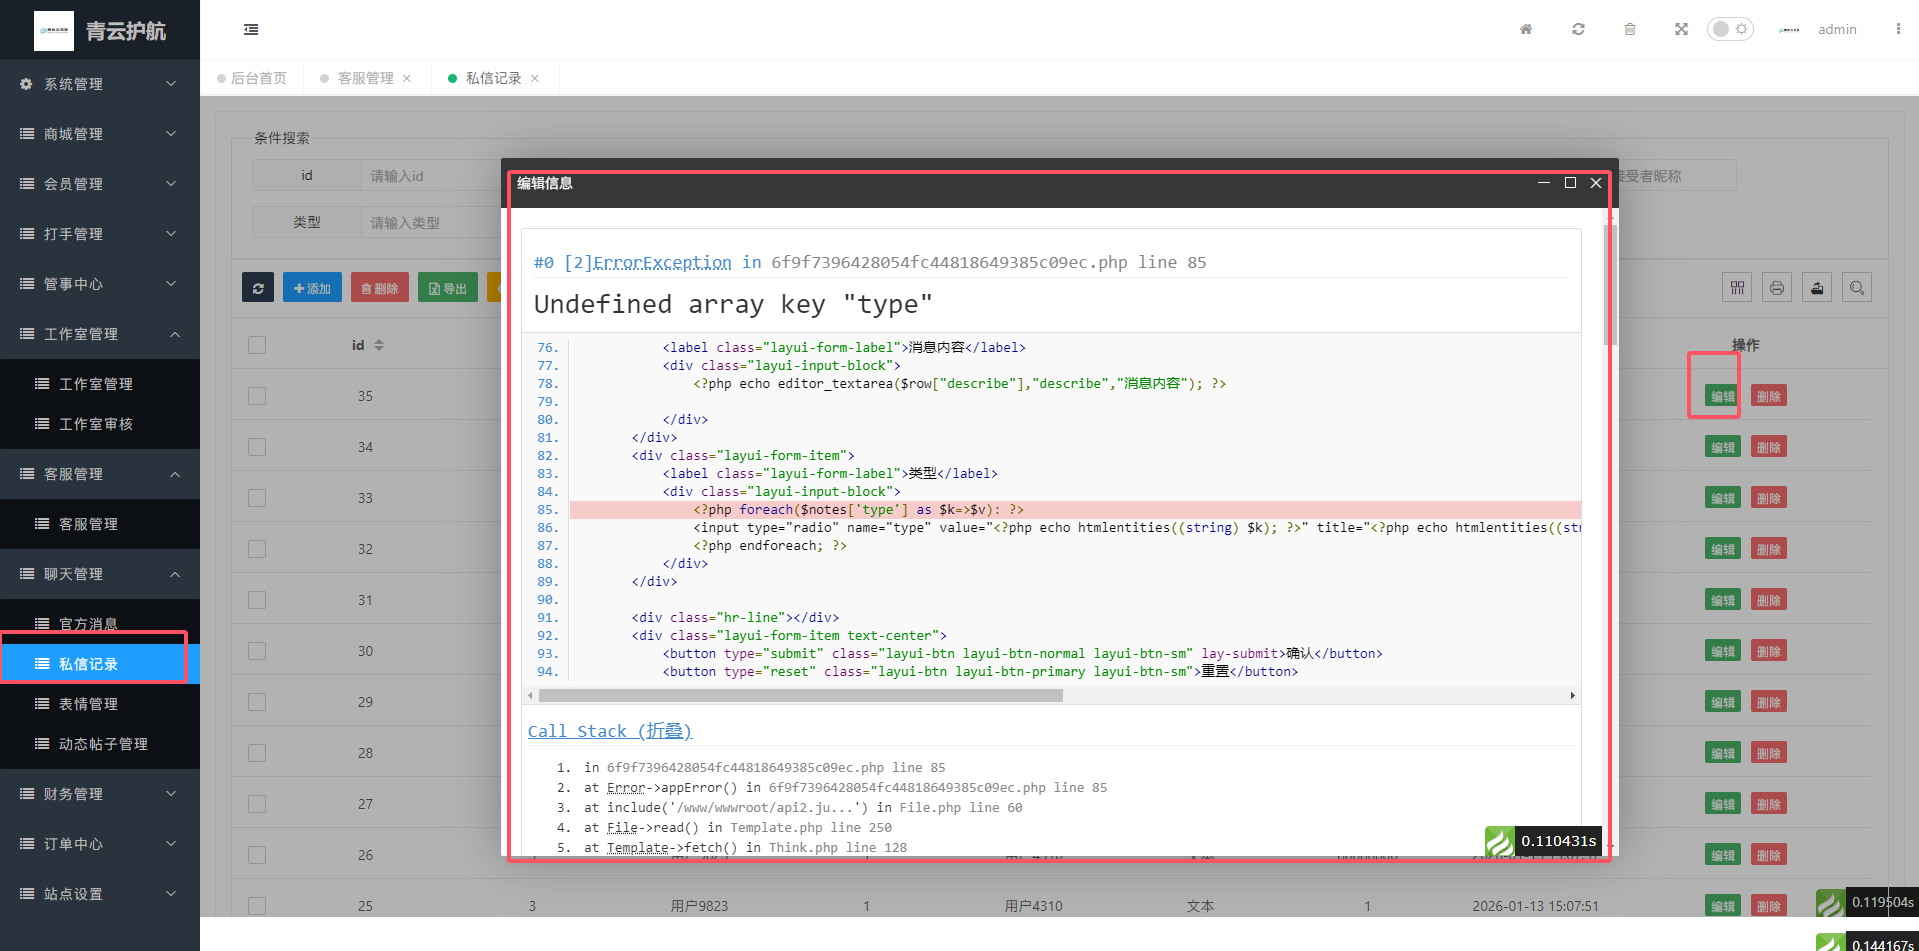Toggle the theme switch beside admin

[1729, 29]
